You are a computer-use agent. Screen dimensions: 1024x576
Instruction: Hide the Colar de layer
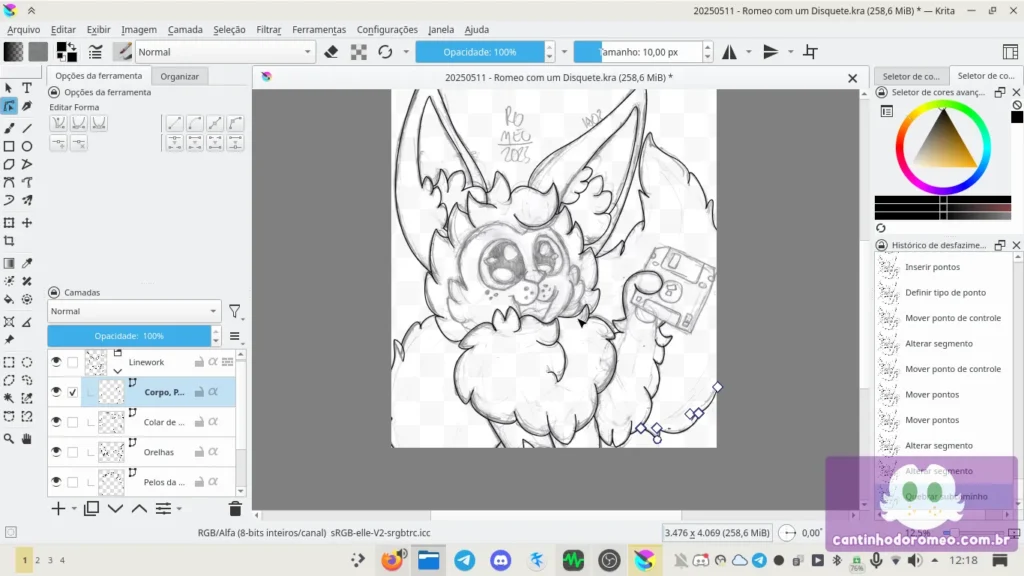coord(56,422)
